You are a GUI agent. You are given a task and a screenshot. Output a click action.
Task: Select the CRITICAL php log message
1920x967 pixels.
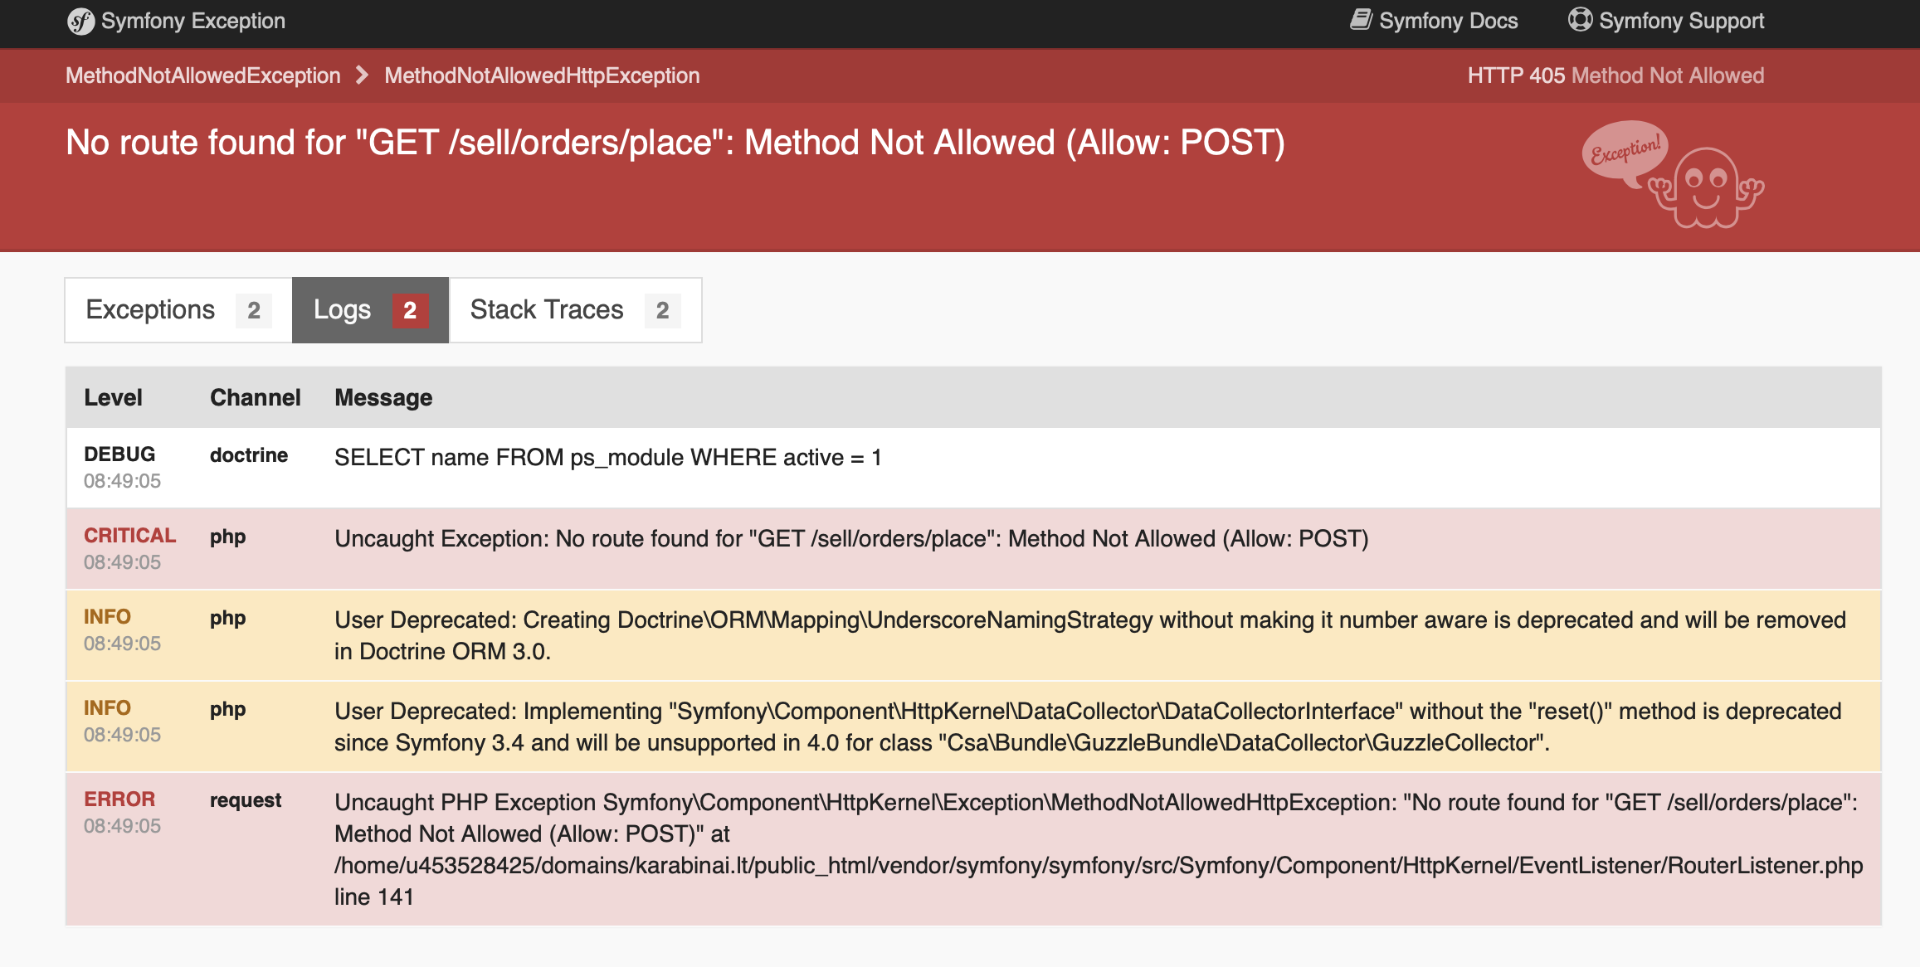click(x=851, y=539)
